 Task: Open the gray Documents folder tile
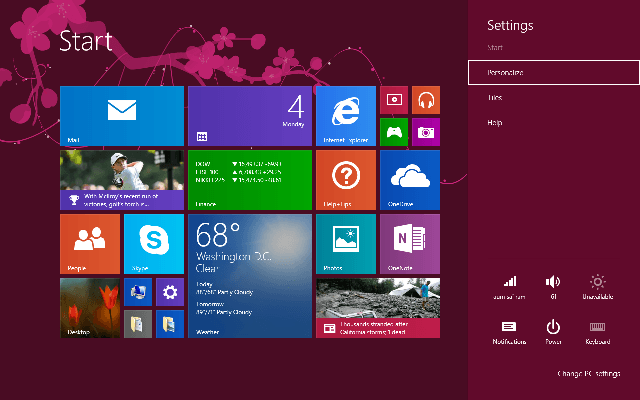(x=138, y=324)
